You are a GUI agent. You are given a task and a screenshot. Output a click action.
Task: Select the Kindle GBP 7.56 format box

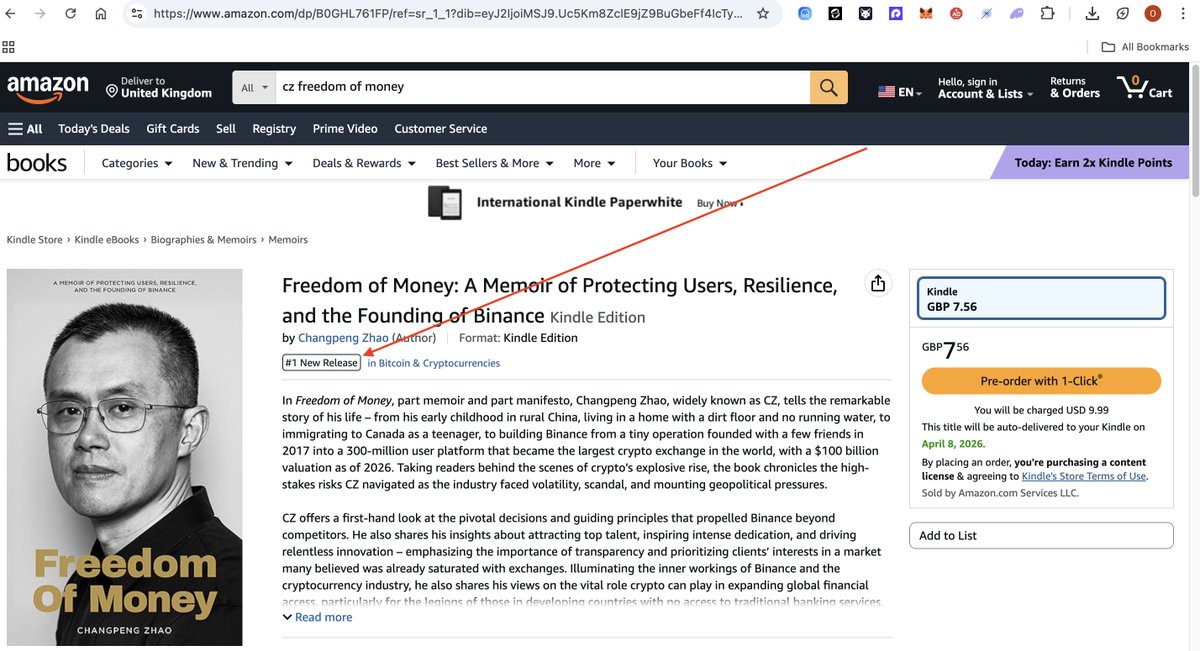click(1041, 299)
